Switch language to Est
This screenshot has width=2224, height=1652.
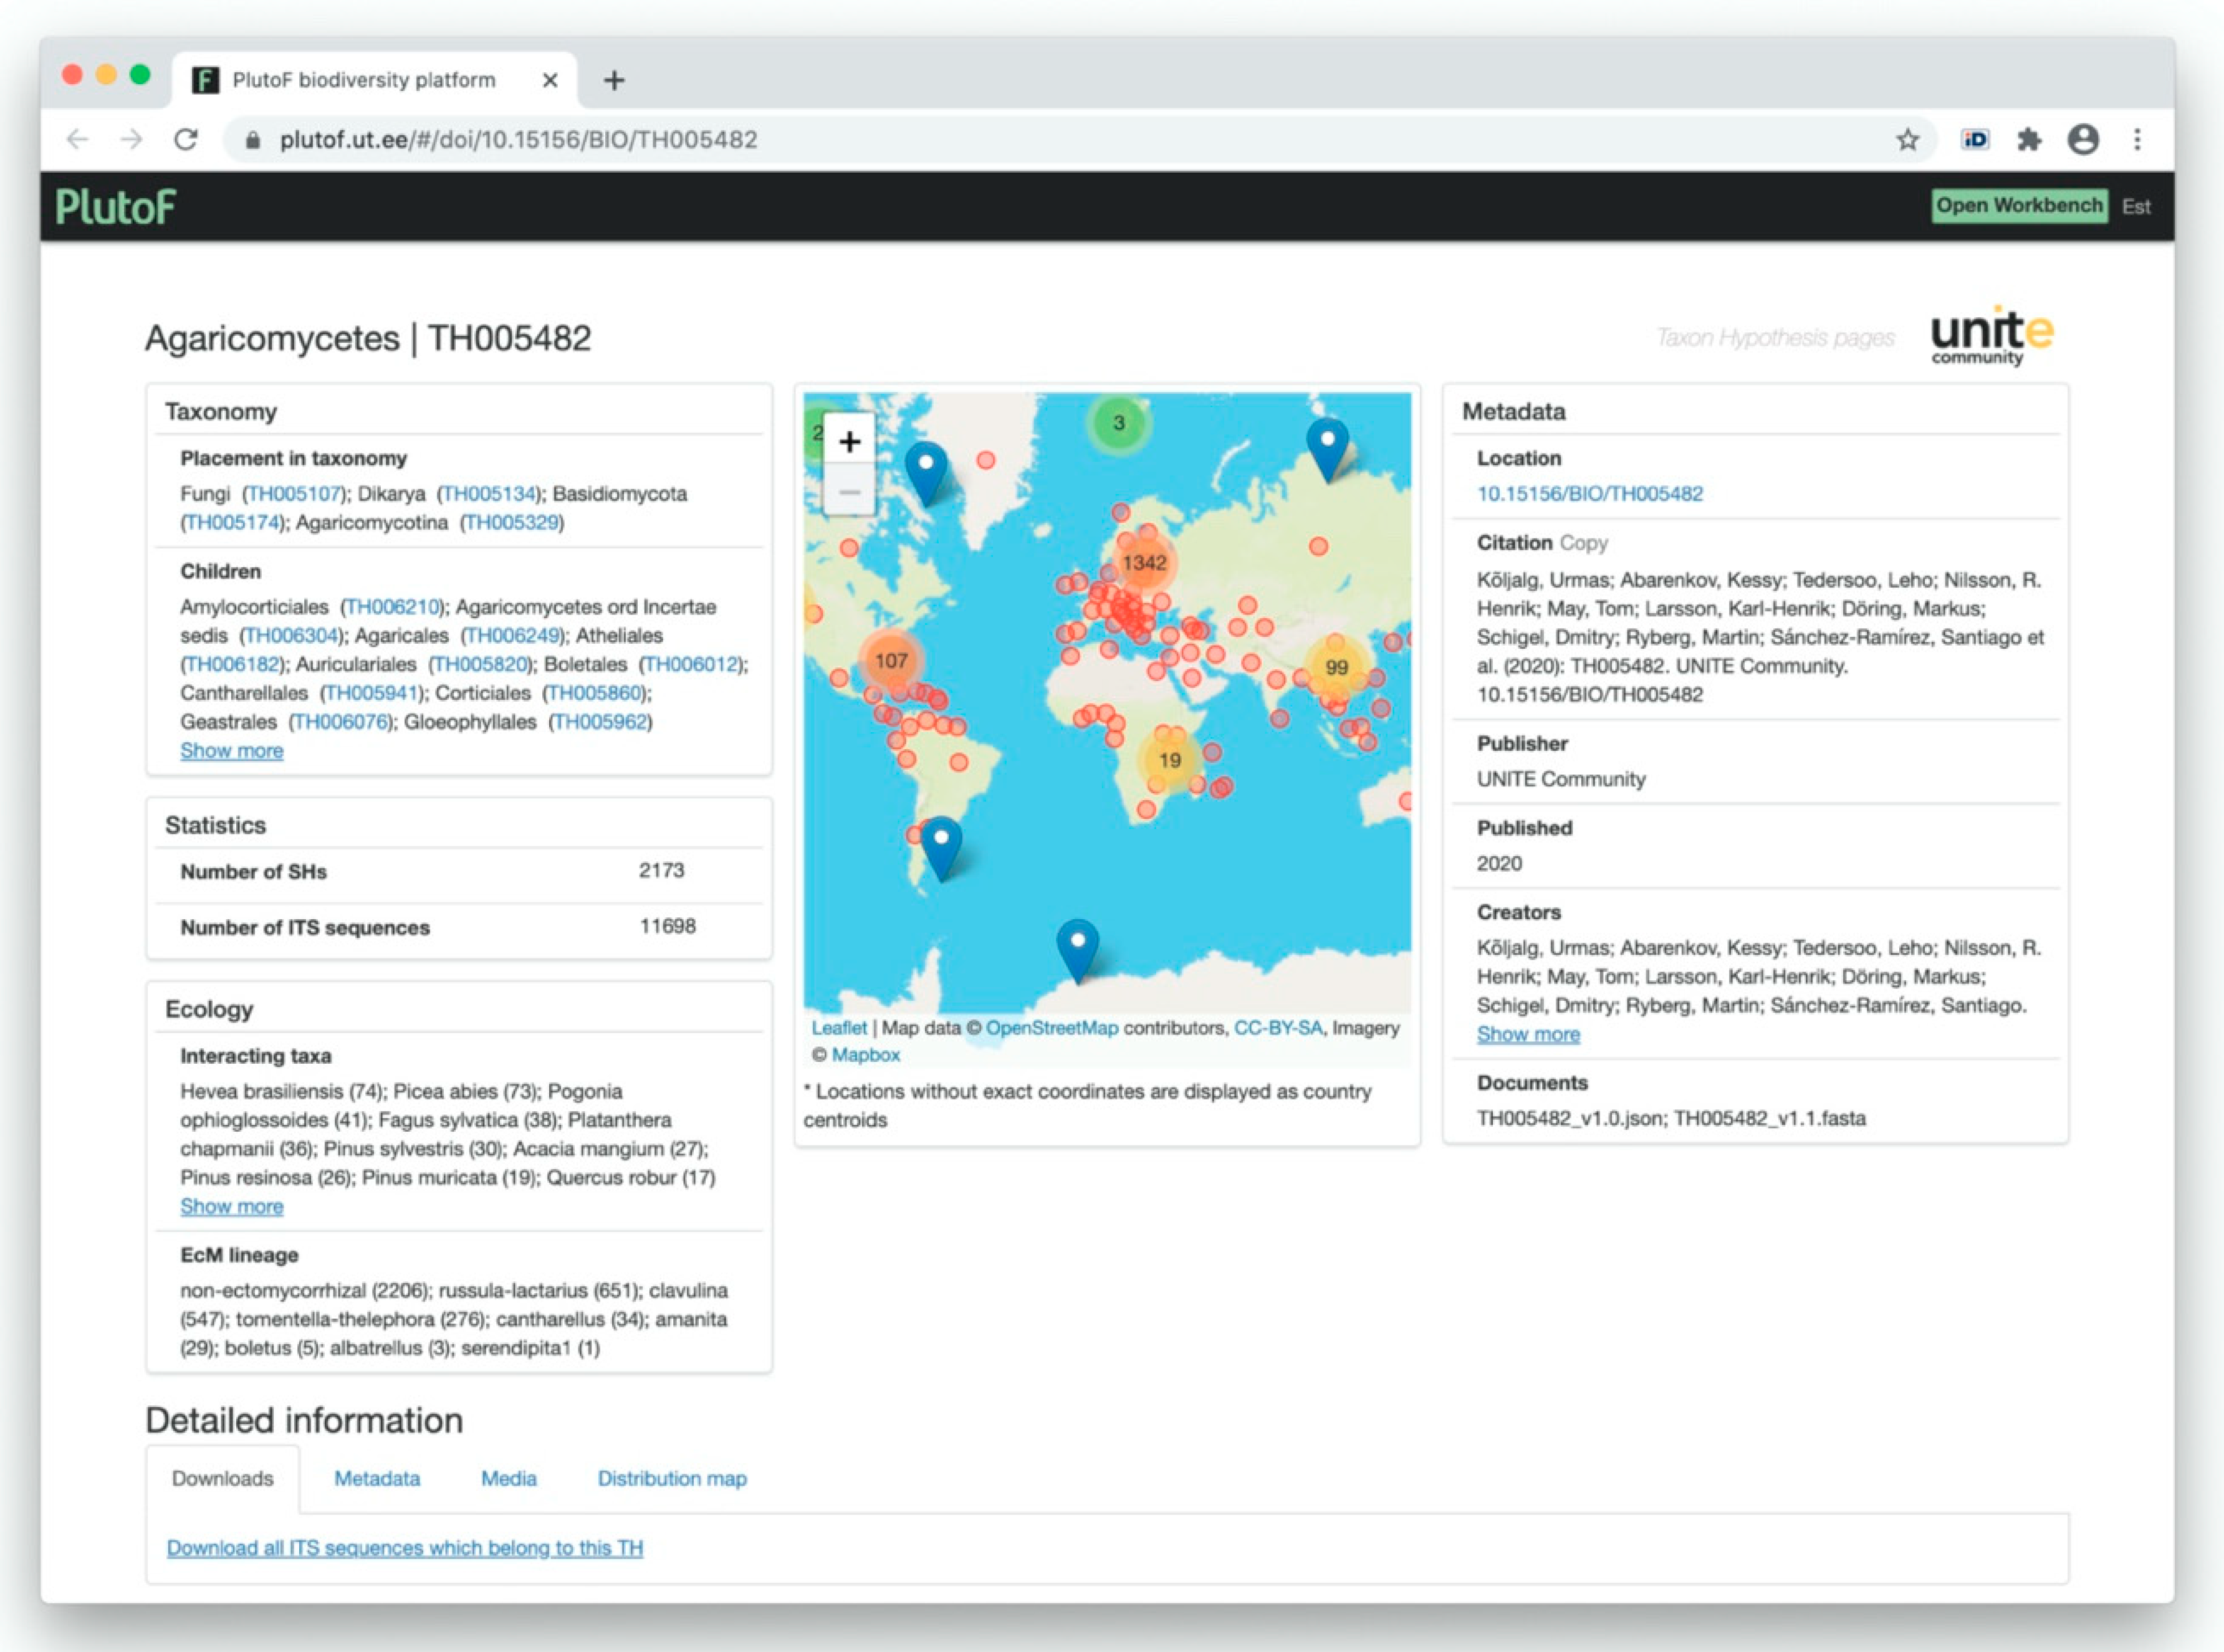(x=2136, y=207)
